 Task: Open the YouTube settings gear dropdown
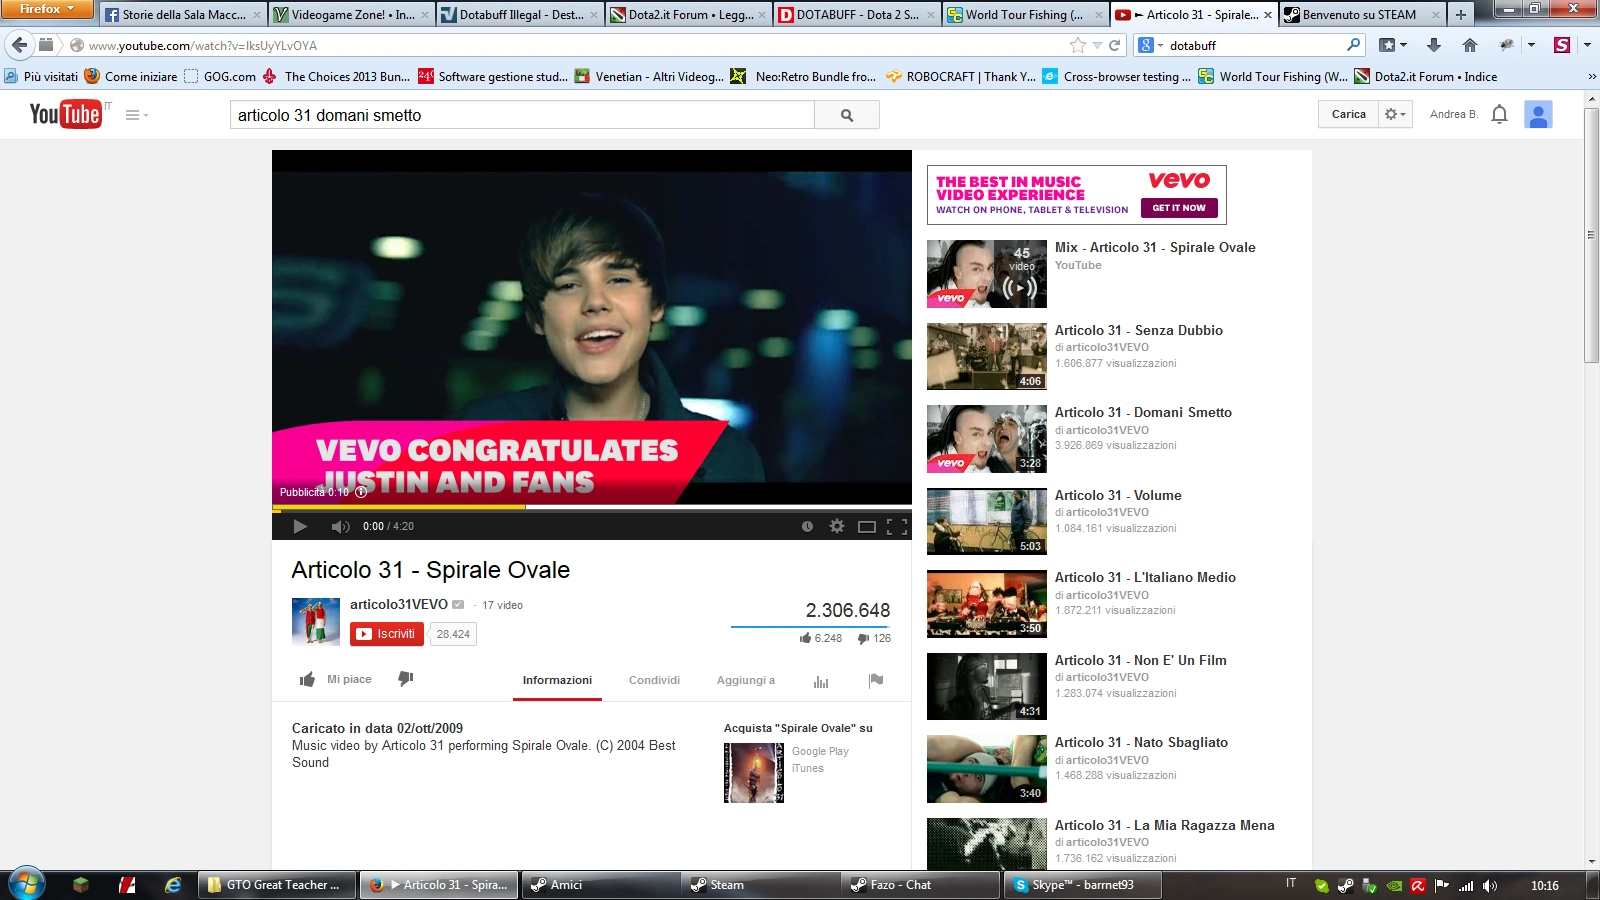pos(1395,114)
